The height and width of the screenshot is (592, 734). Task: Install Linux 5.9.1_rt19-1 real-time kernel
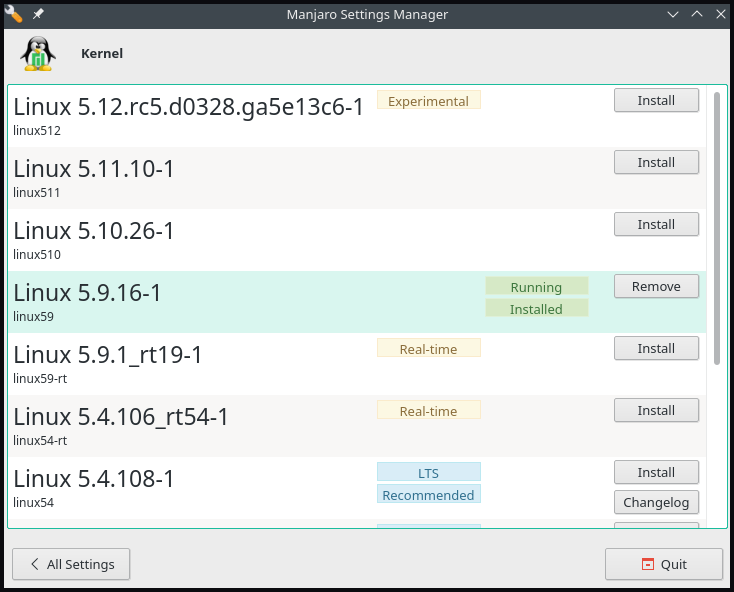tap(656, 348)
